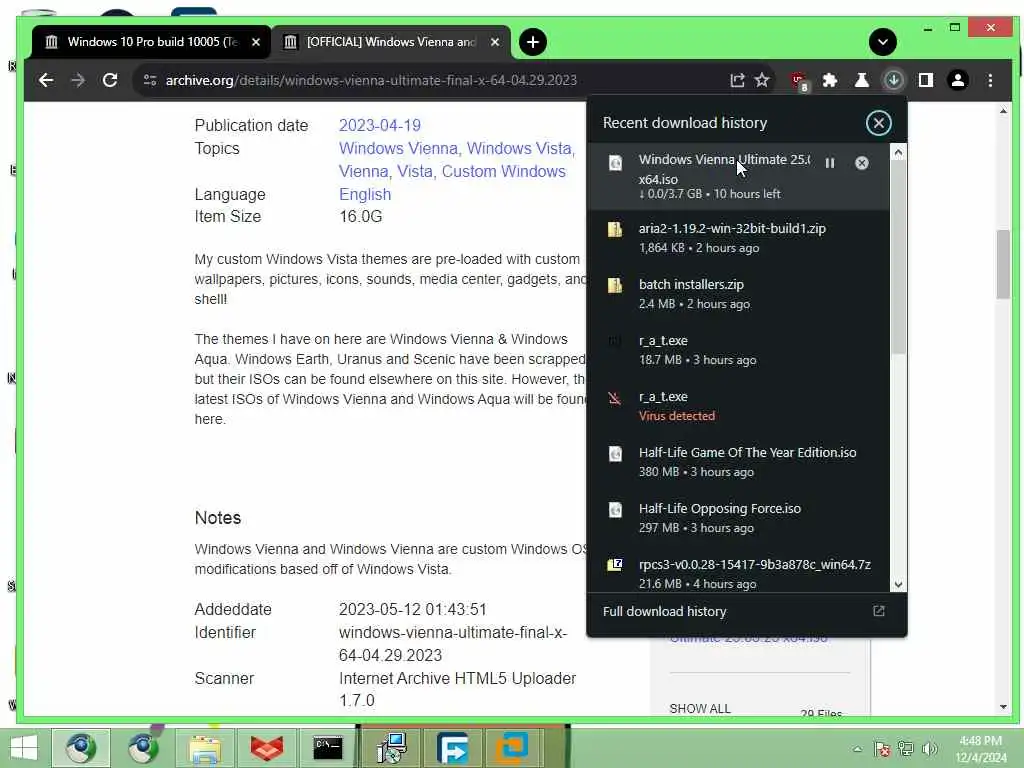The height and width of the screenshot is (768, 1024).
Task: Open the Custom Windows topic link
Action: coord(504,172)
